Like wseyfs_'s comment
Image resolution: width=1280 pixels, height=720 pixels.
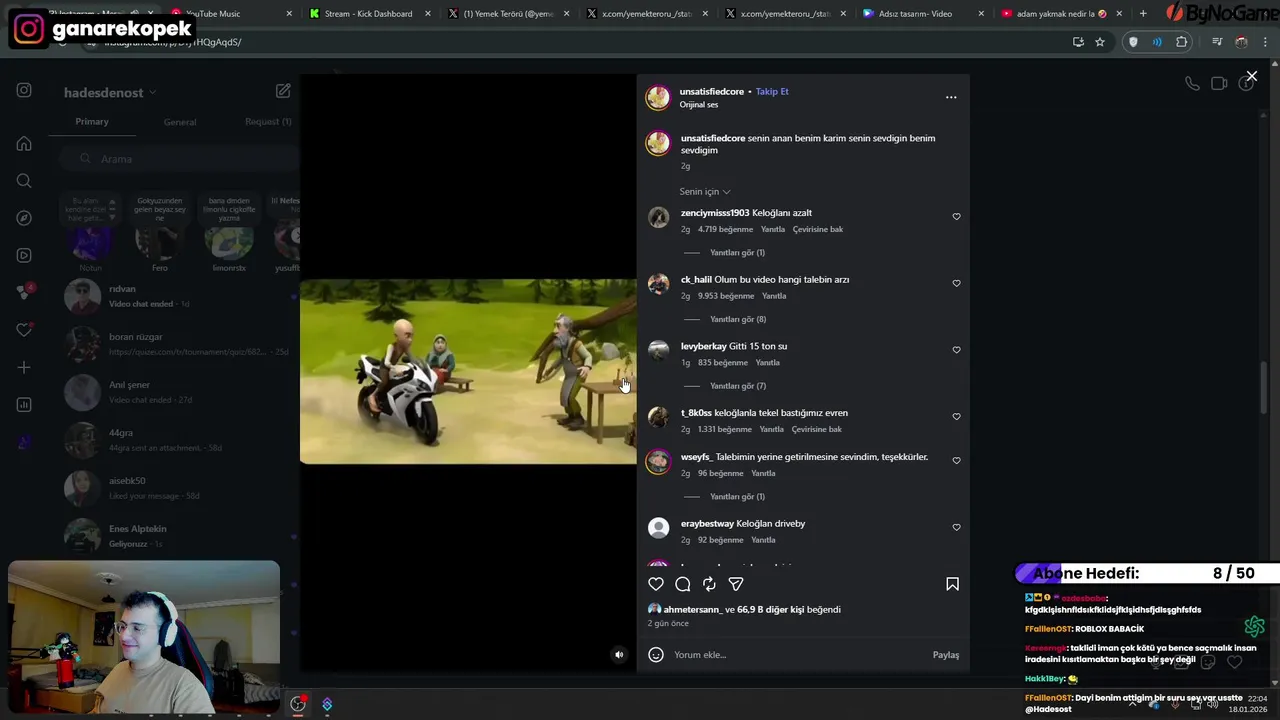coord(956,461)
